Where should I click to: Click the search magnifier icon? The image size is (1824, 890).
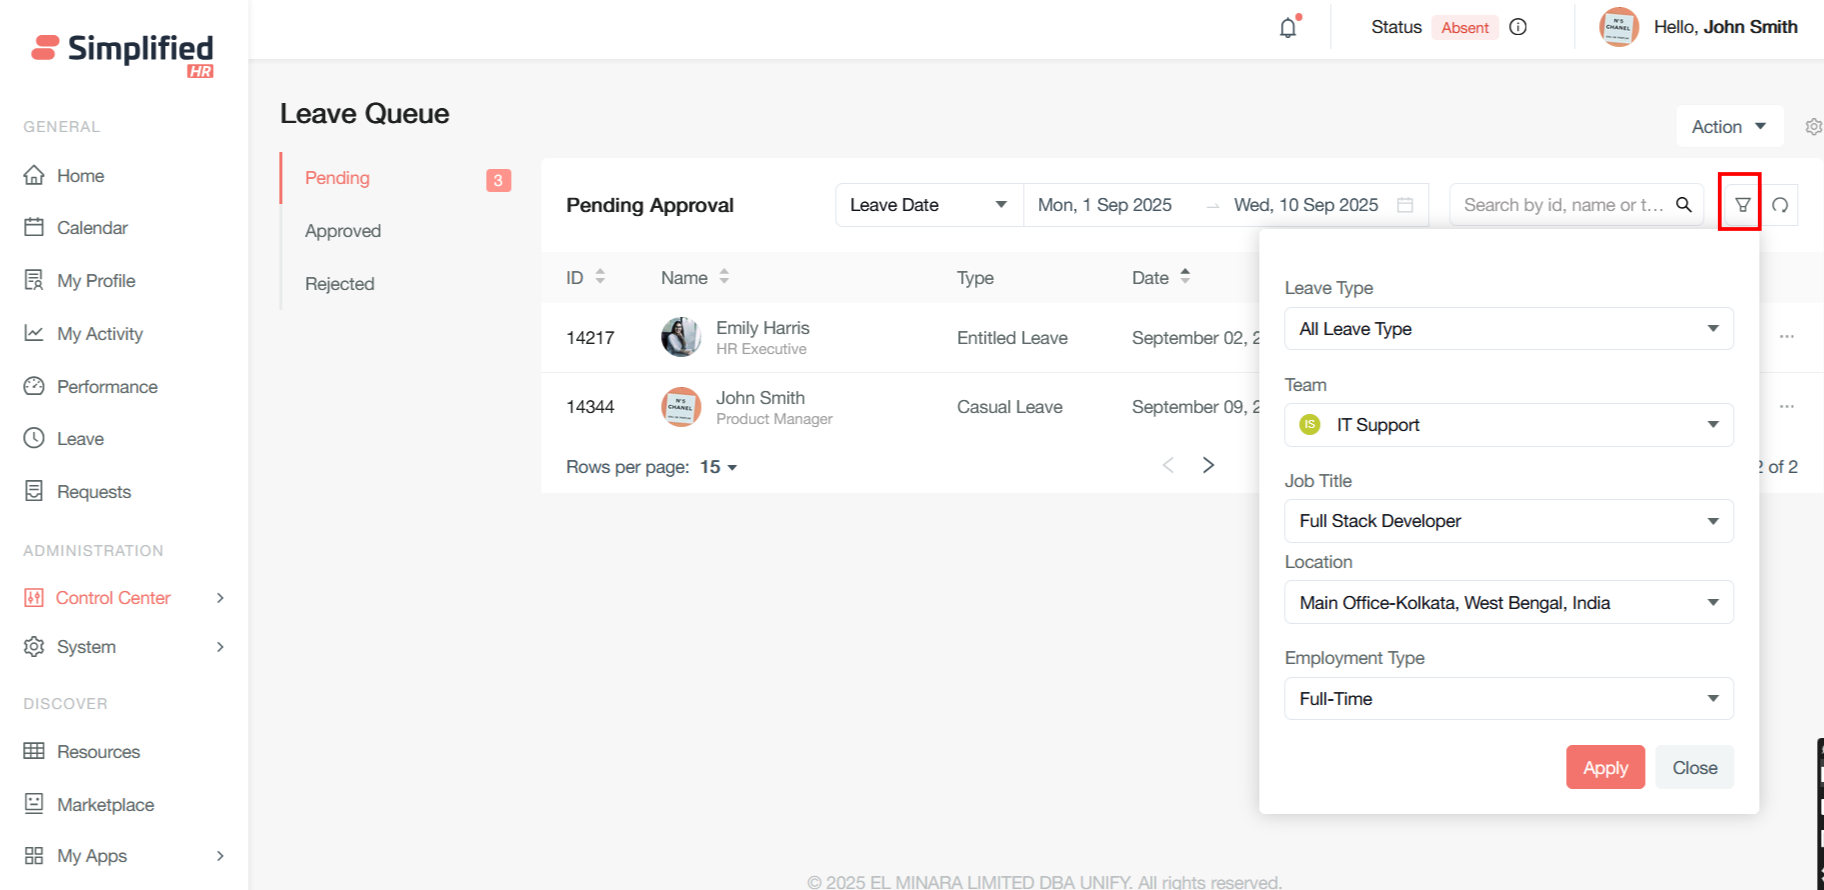coord(1684,205)
